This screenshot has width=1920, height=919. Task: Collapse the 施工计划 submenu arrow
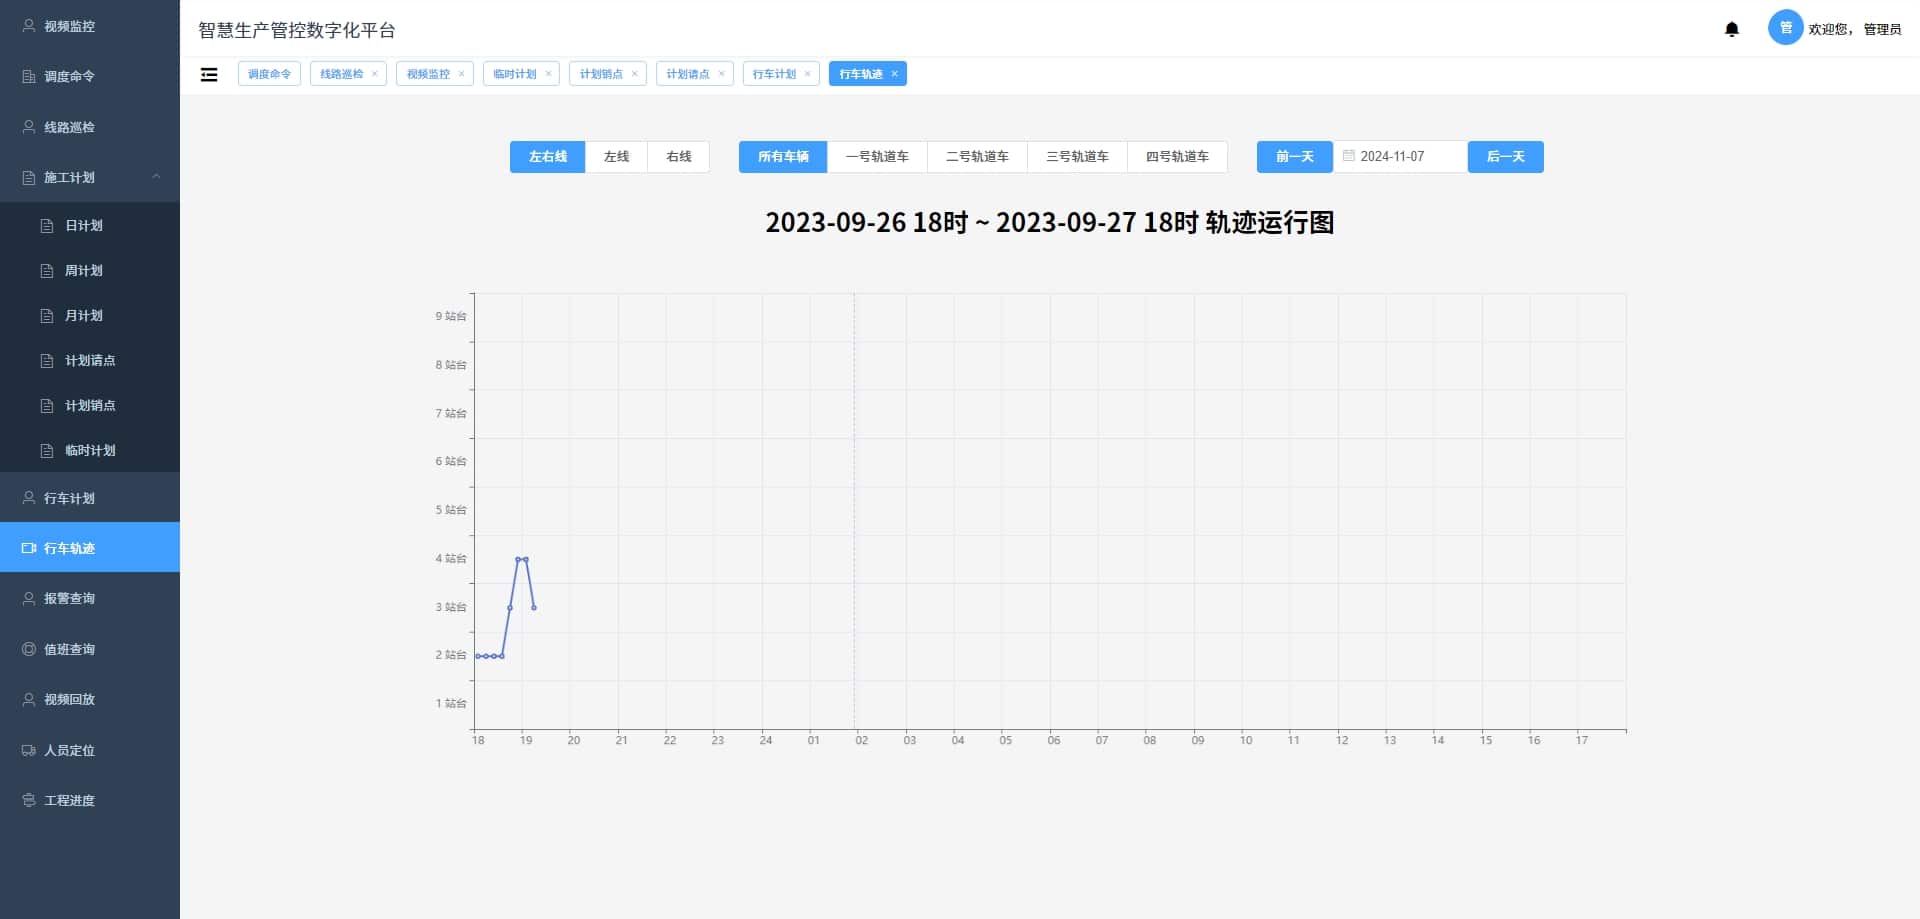tap(156, 177)
